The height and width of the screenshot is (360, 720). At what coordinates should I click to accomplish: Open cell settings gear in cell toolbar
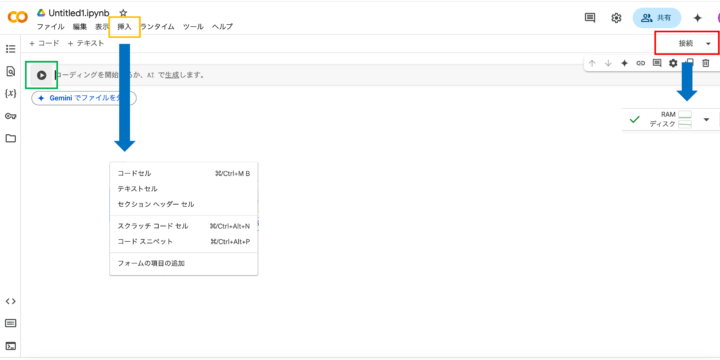click(673, 63)
